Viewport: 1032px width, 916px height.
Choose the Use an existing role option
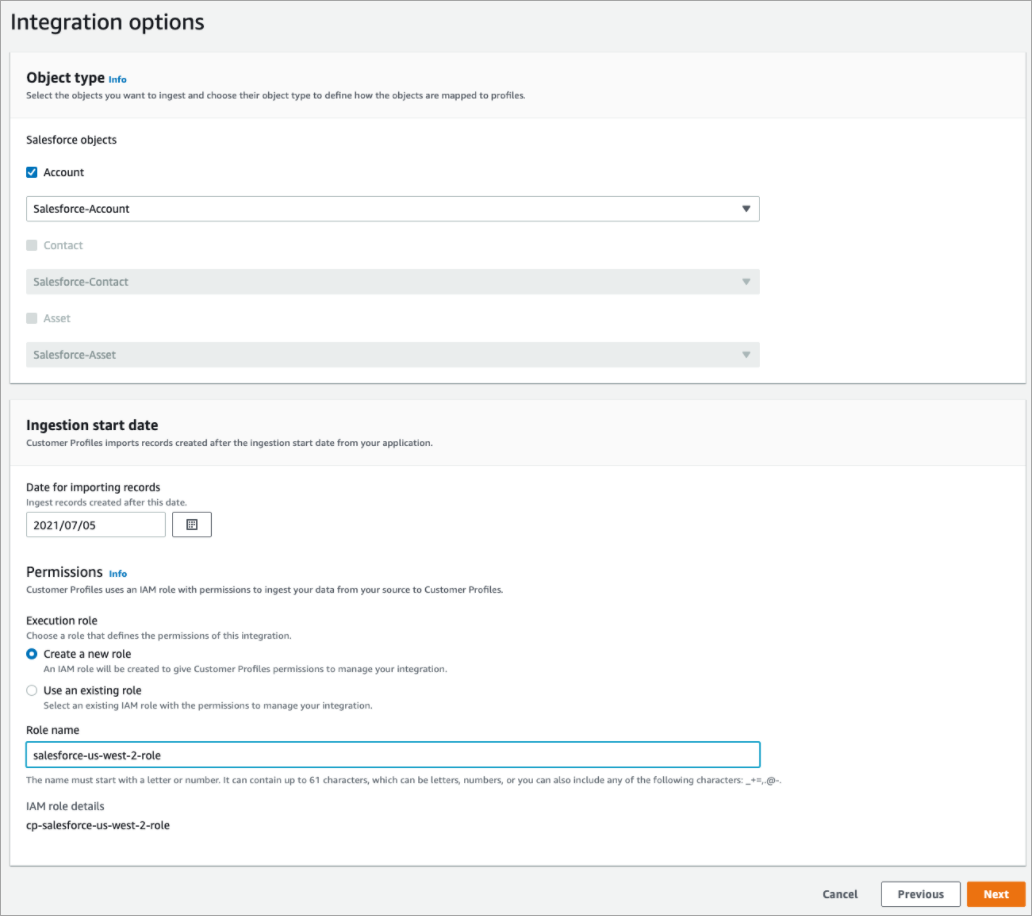tap(31, 690)
